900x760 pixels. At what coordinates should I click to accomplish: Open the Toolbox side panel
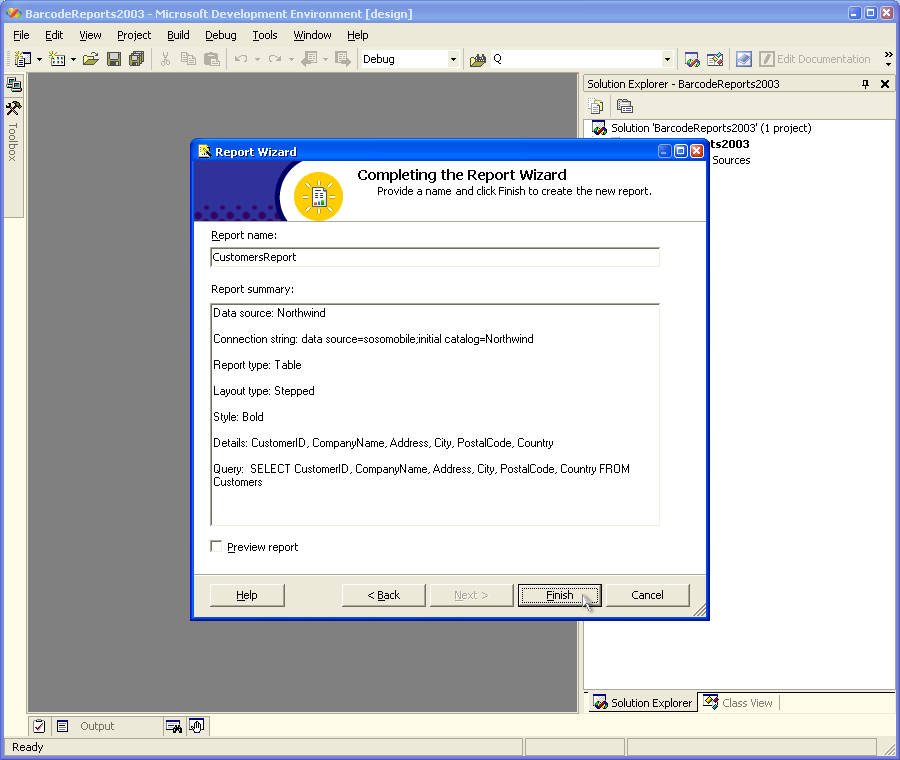(x=13, y=132)
